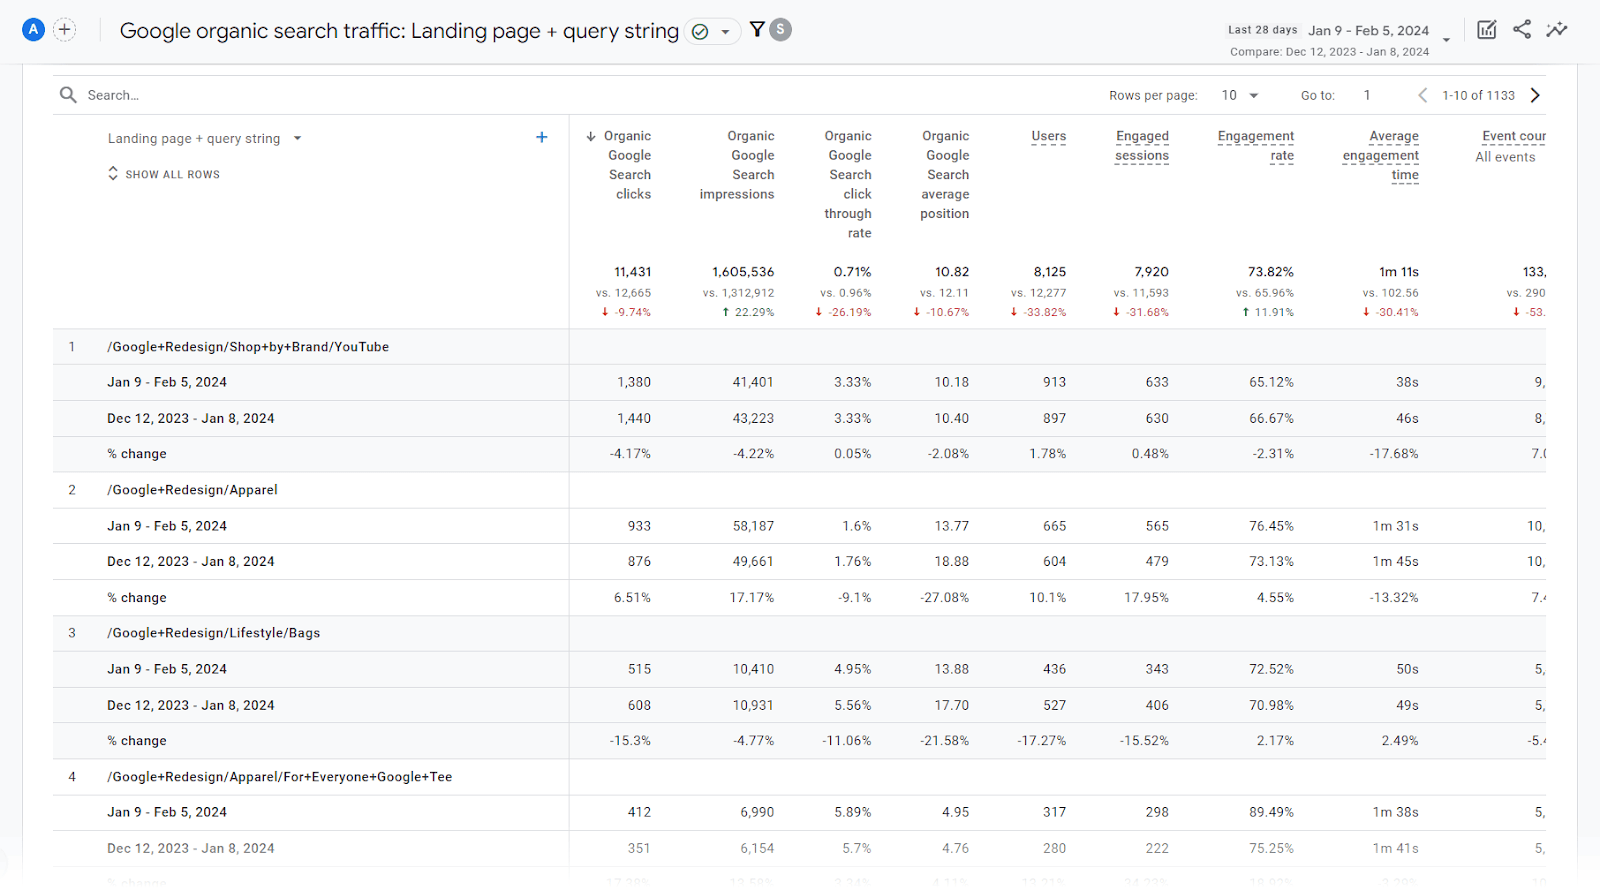Open the Event count All events selector
Screen dimensions: 1600x890
point(1506,157)
